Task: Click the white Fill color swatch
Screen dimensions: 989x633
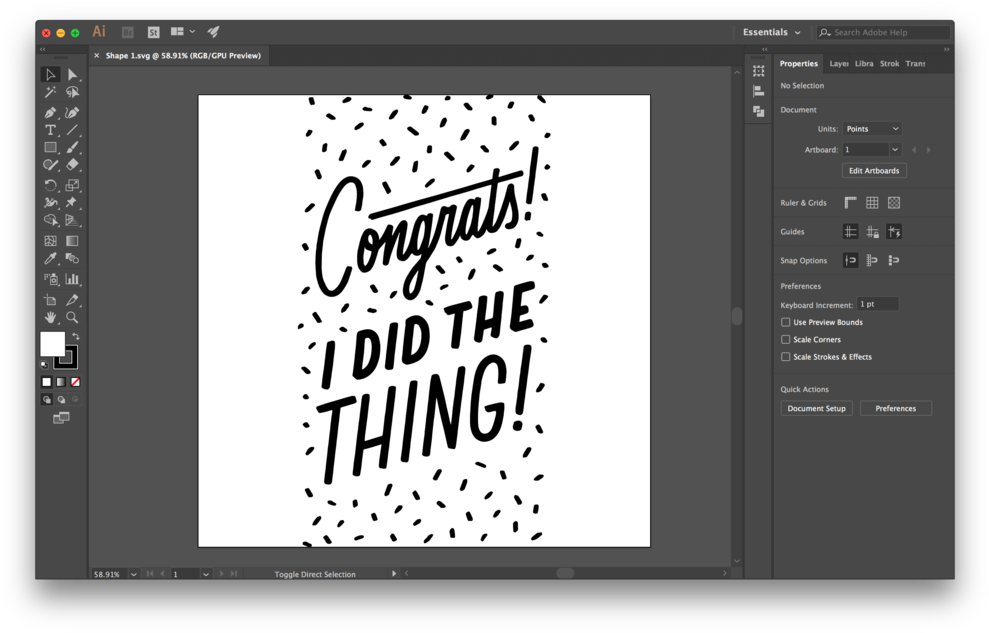Action: [52, 344]
